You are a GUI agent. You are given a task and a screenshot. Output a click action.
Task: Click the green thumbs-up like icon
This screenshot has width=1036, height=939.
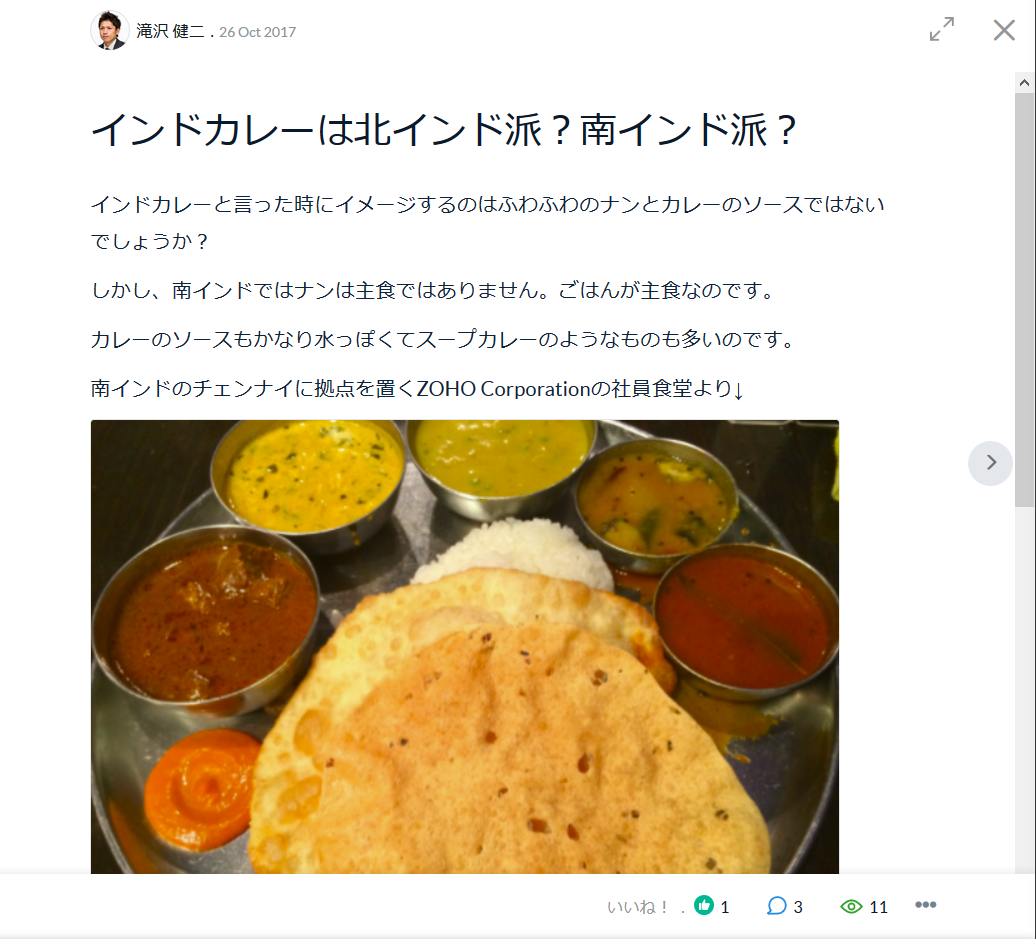click(x=704, y=905)
